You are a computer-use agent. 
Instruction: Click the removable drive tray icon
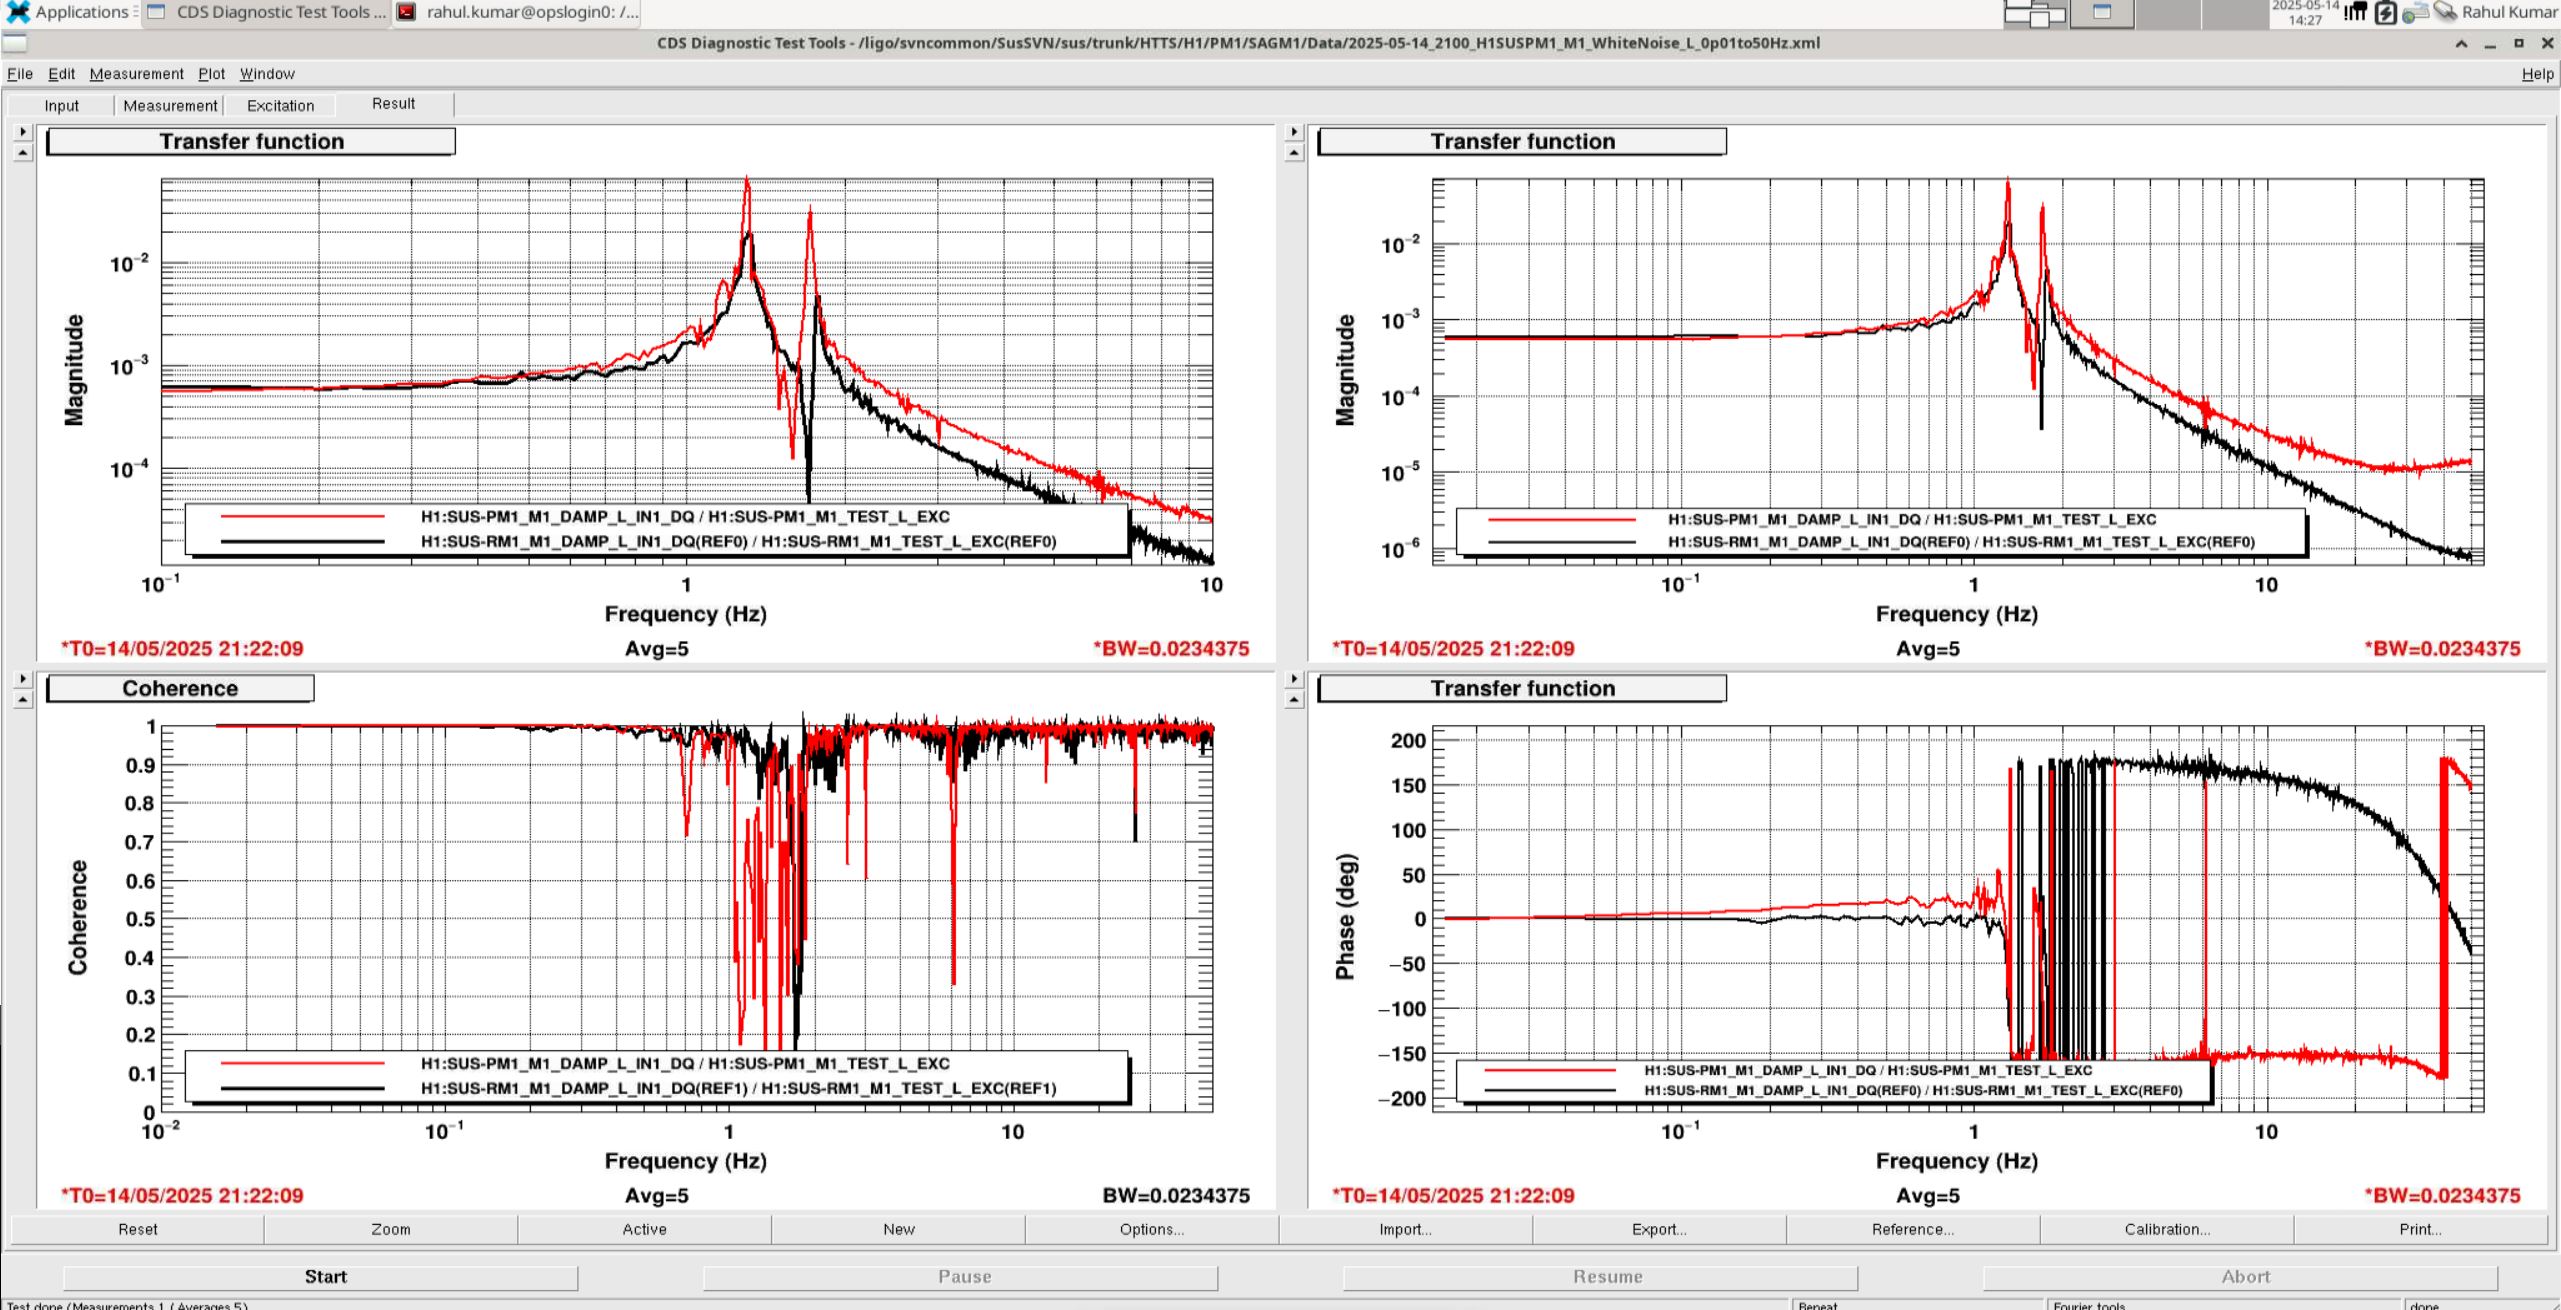2445,12
